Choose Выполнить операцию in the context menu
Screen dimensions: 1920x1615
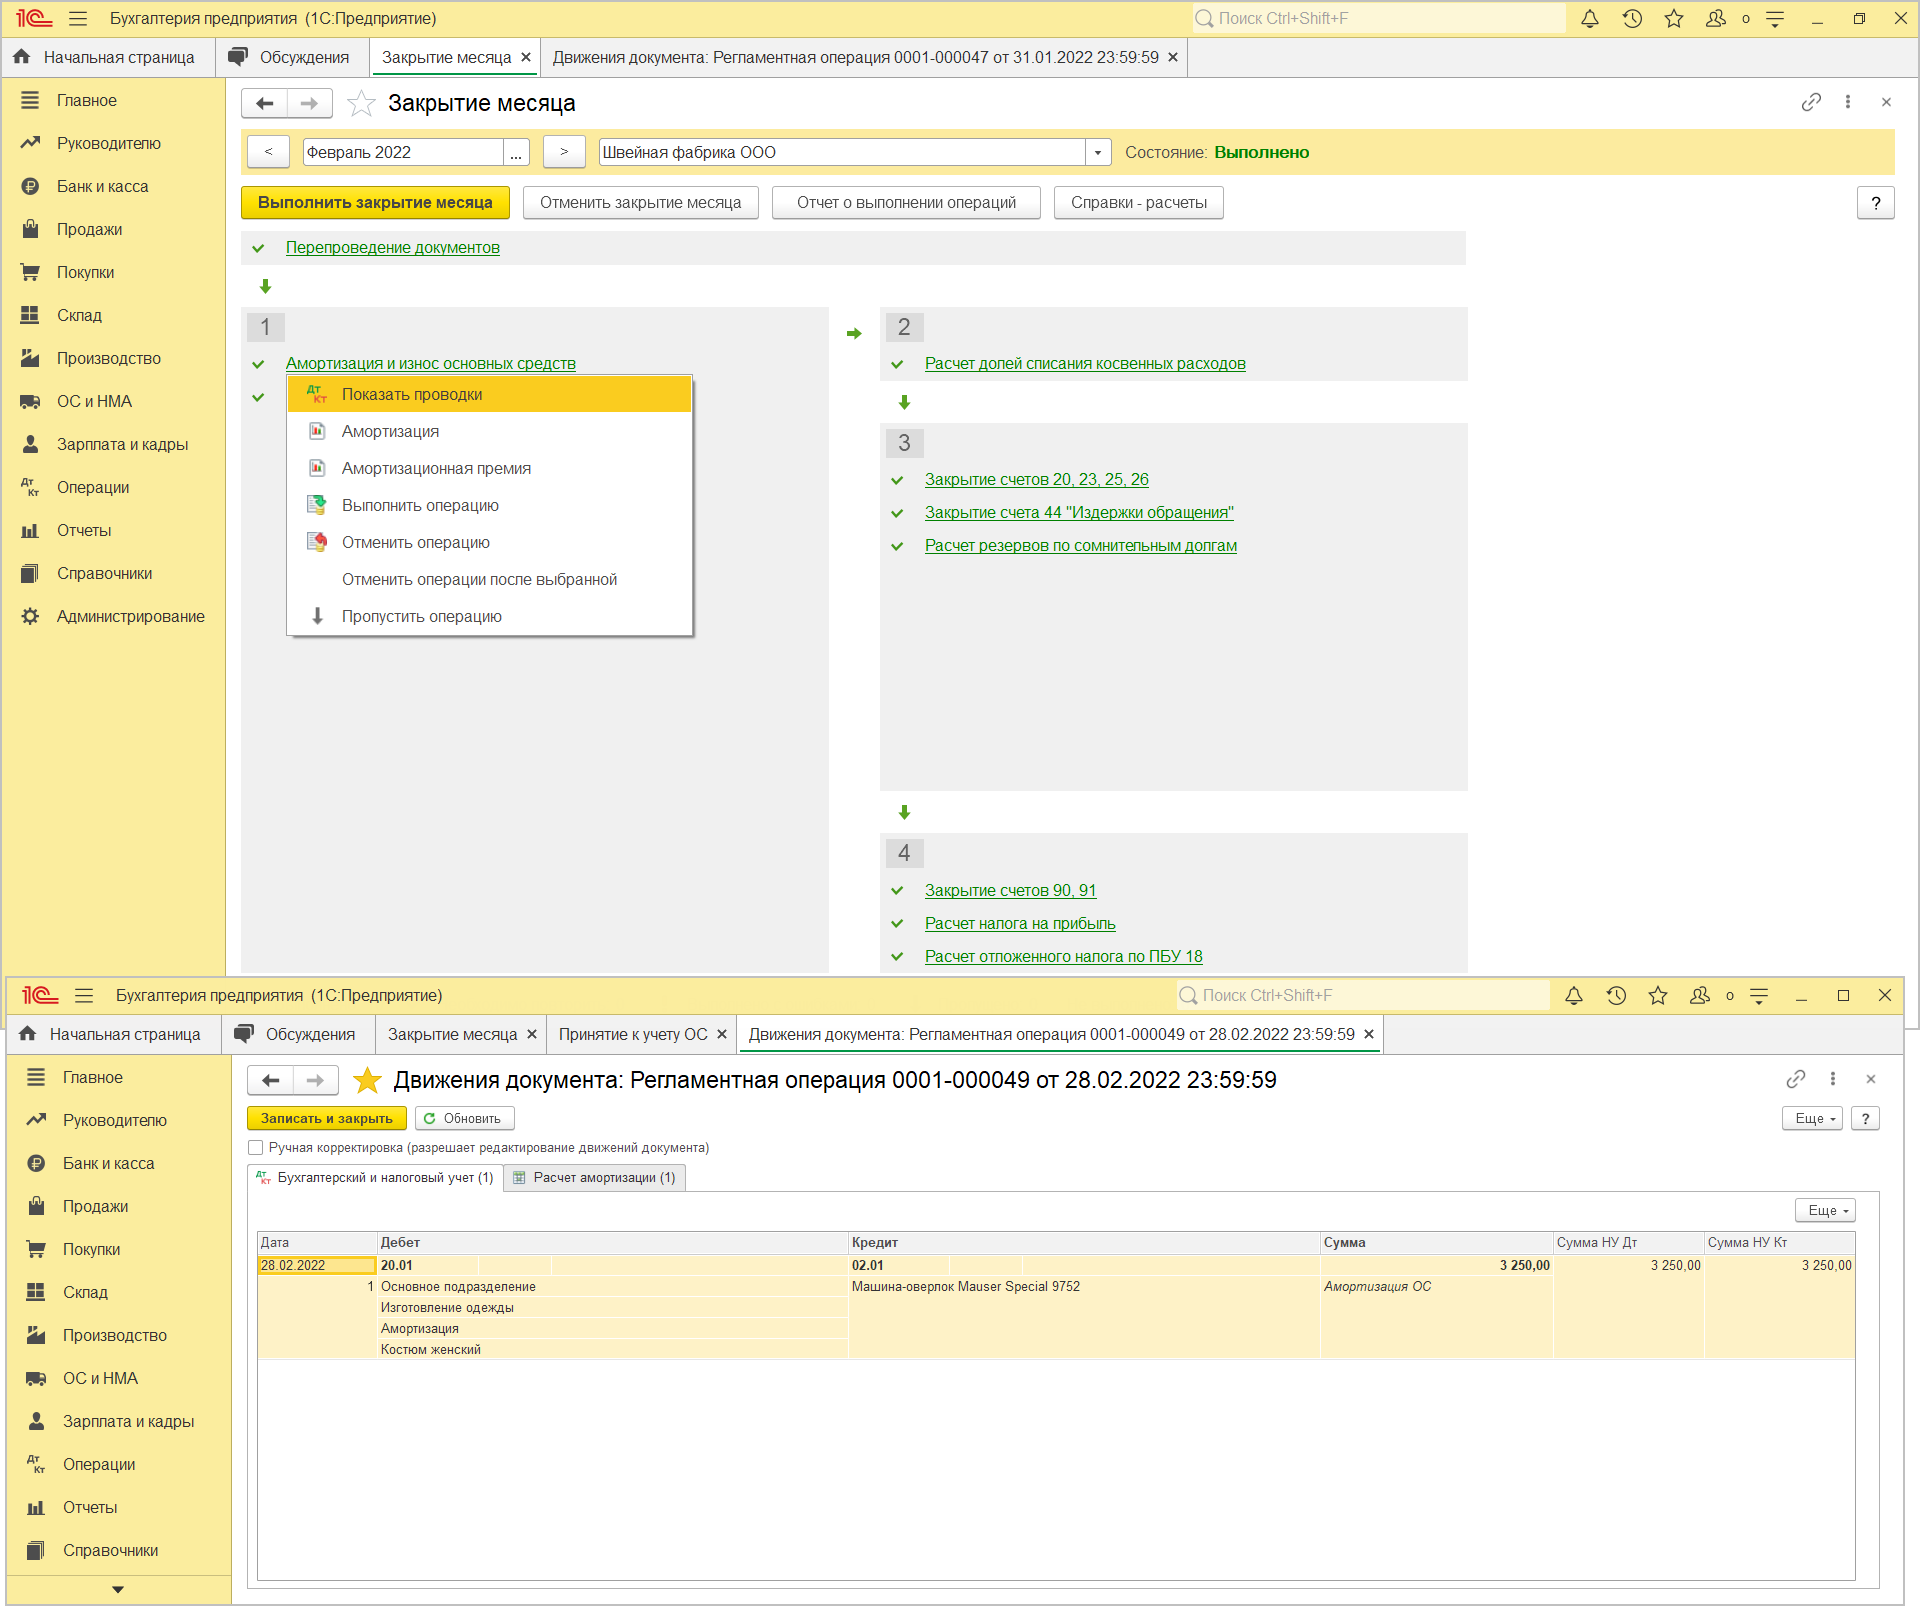489,506
